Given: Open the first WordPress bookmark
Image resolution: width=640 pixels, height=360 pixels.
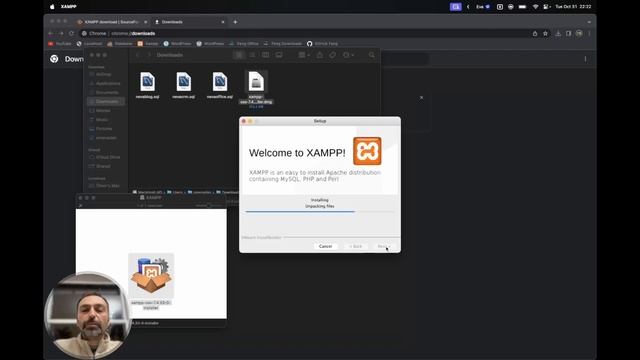Looking at the screenshot, I should [177, 44].
